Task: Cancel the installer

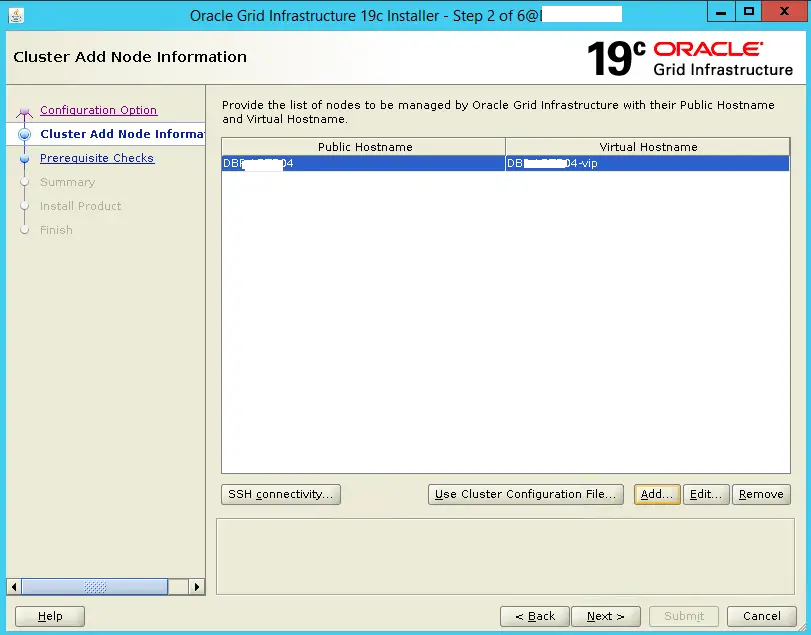Action: coord(761,616)
